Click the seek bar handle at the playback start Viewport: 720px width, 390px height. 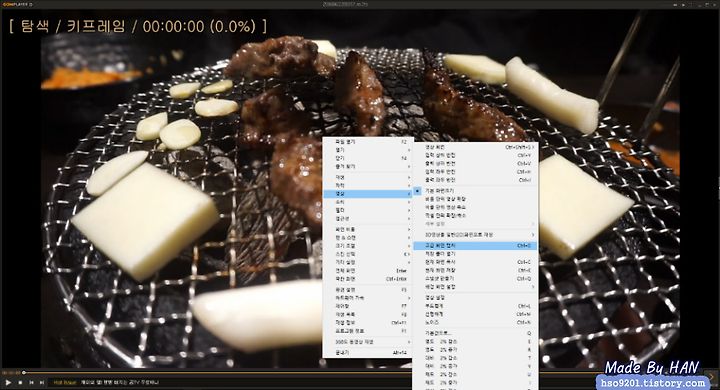tap(24, 373)
